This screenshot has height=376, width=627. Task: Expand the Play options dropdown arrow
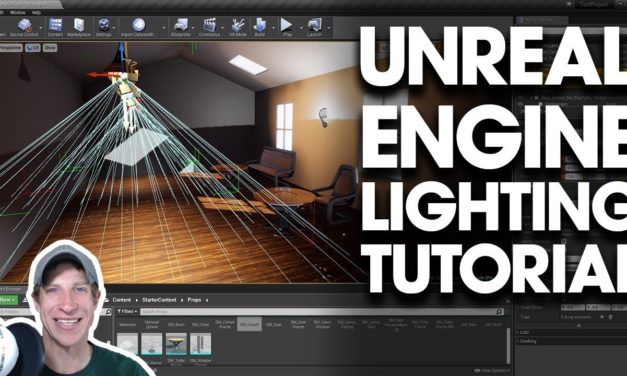pyautogui.click(x=300, y=28)
